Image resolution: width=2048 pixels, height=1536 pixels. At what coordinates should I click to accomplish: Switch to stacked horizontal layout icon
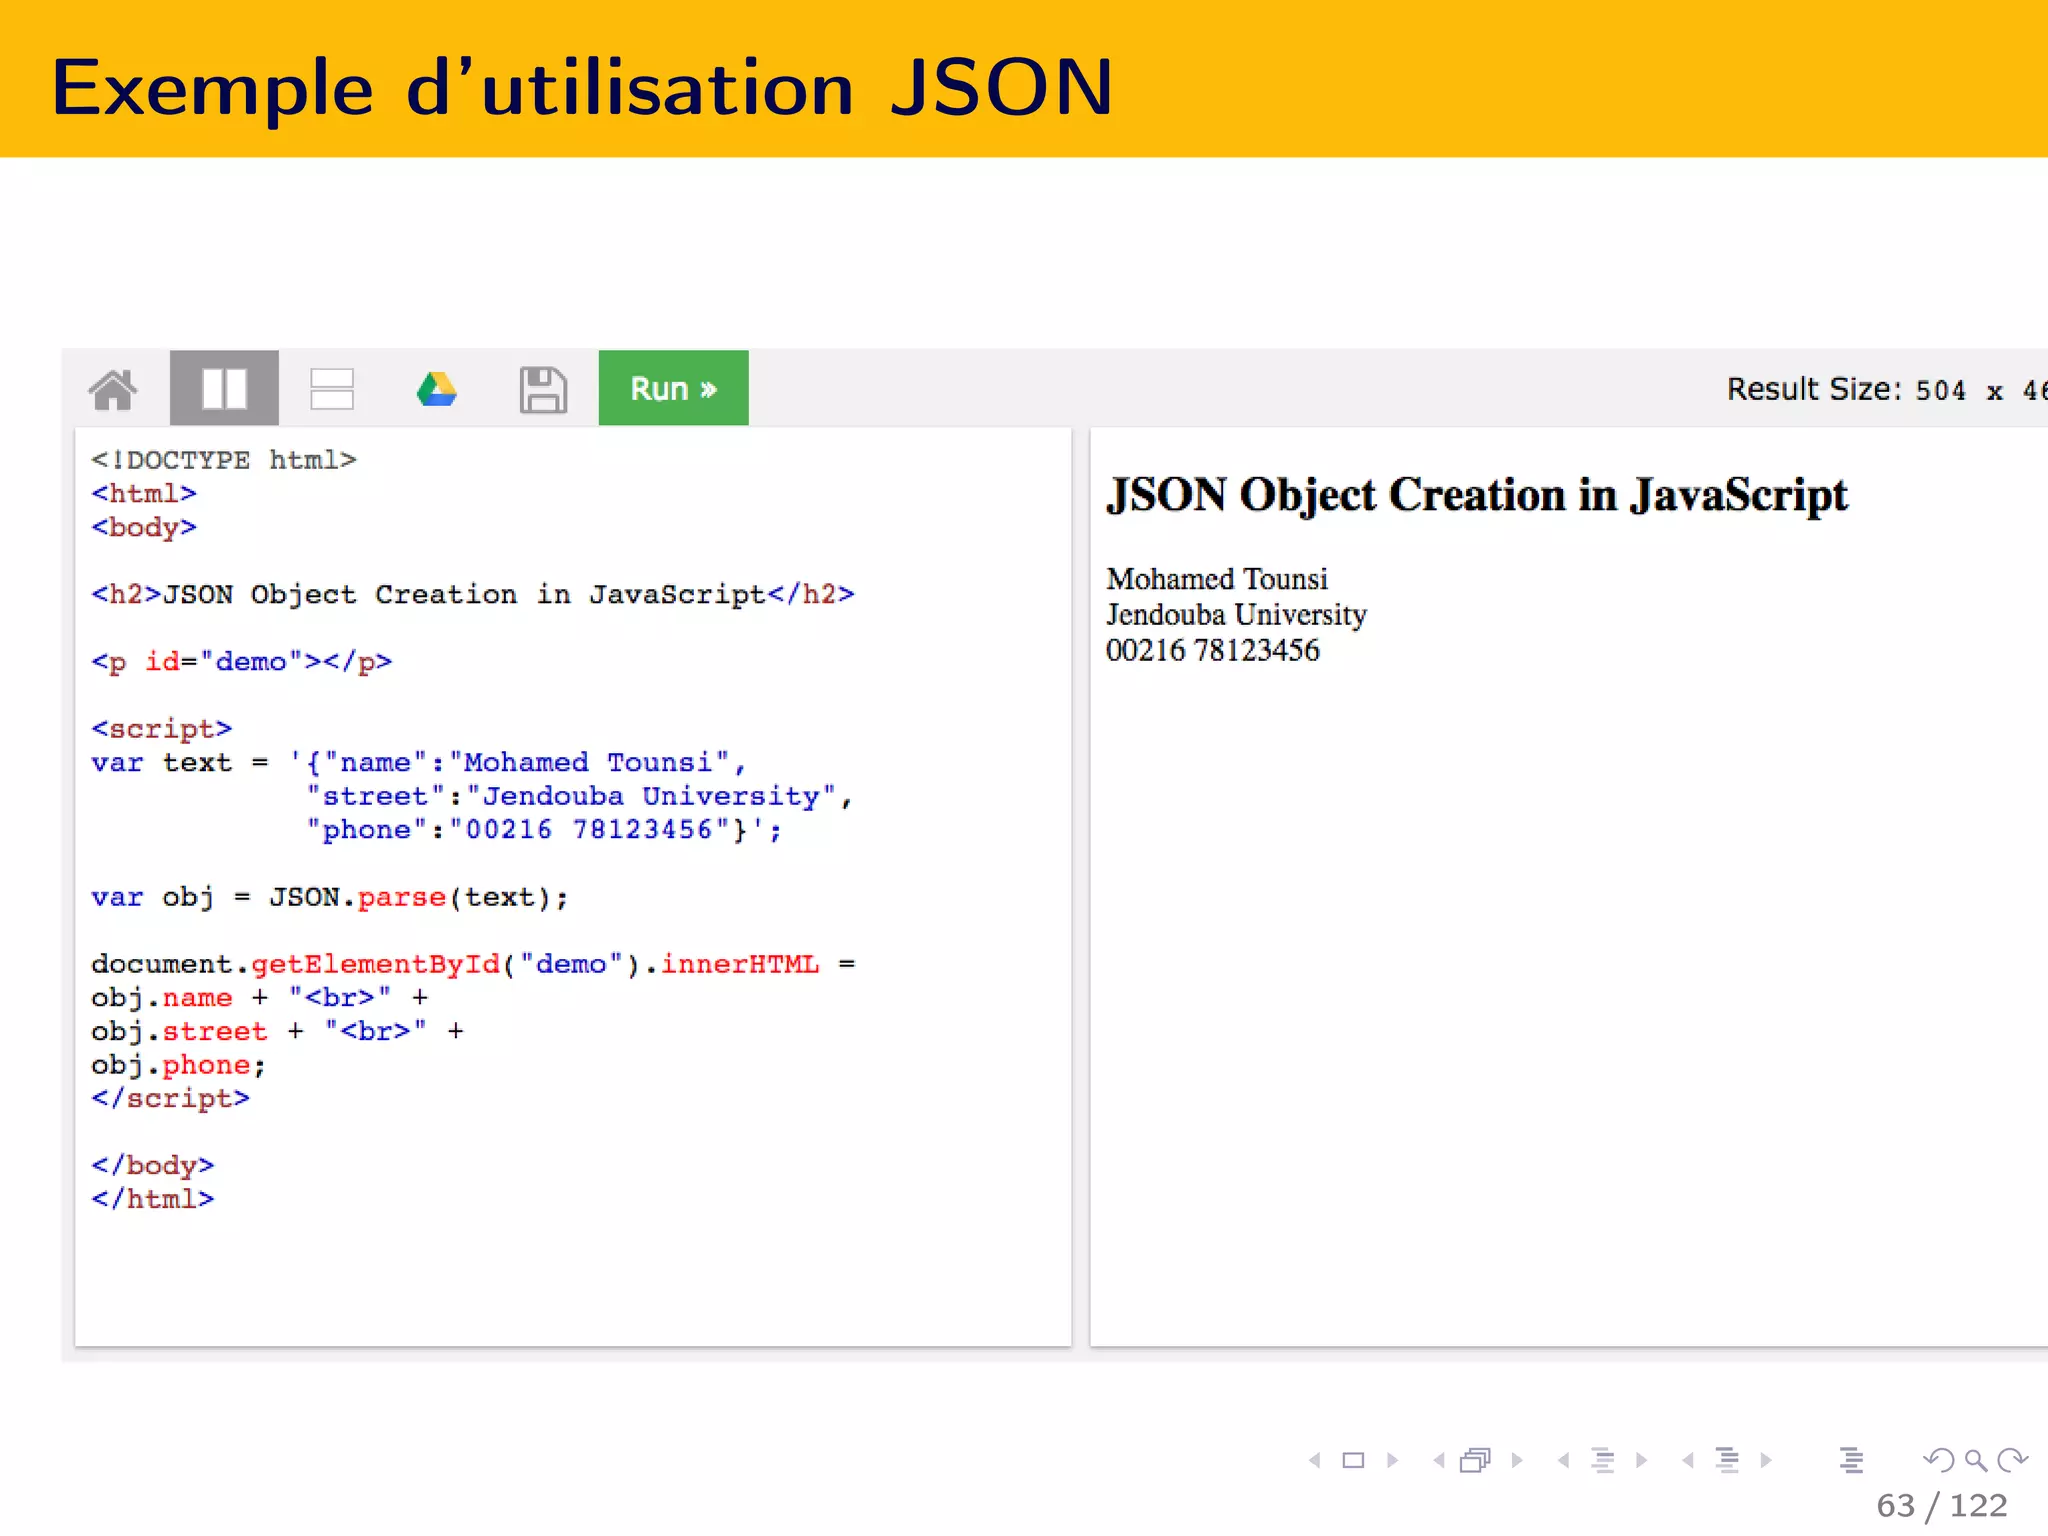[332, 389]
